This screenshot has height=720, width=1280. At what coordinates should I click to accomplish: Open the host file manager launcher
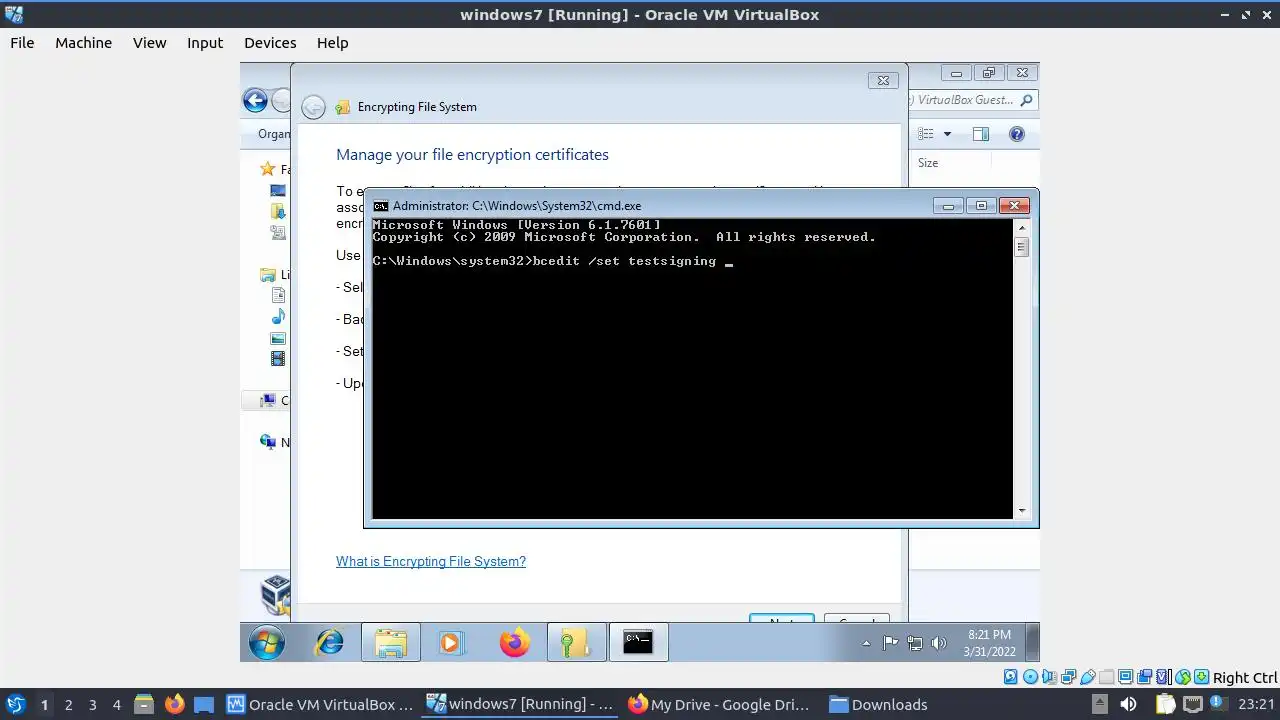point(143,704)
